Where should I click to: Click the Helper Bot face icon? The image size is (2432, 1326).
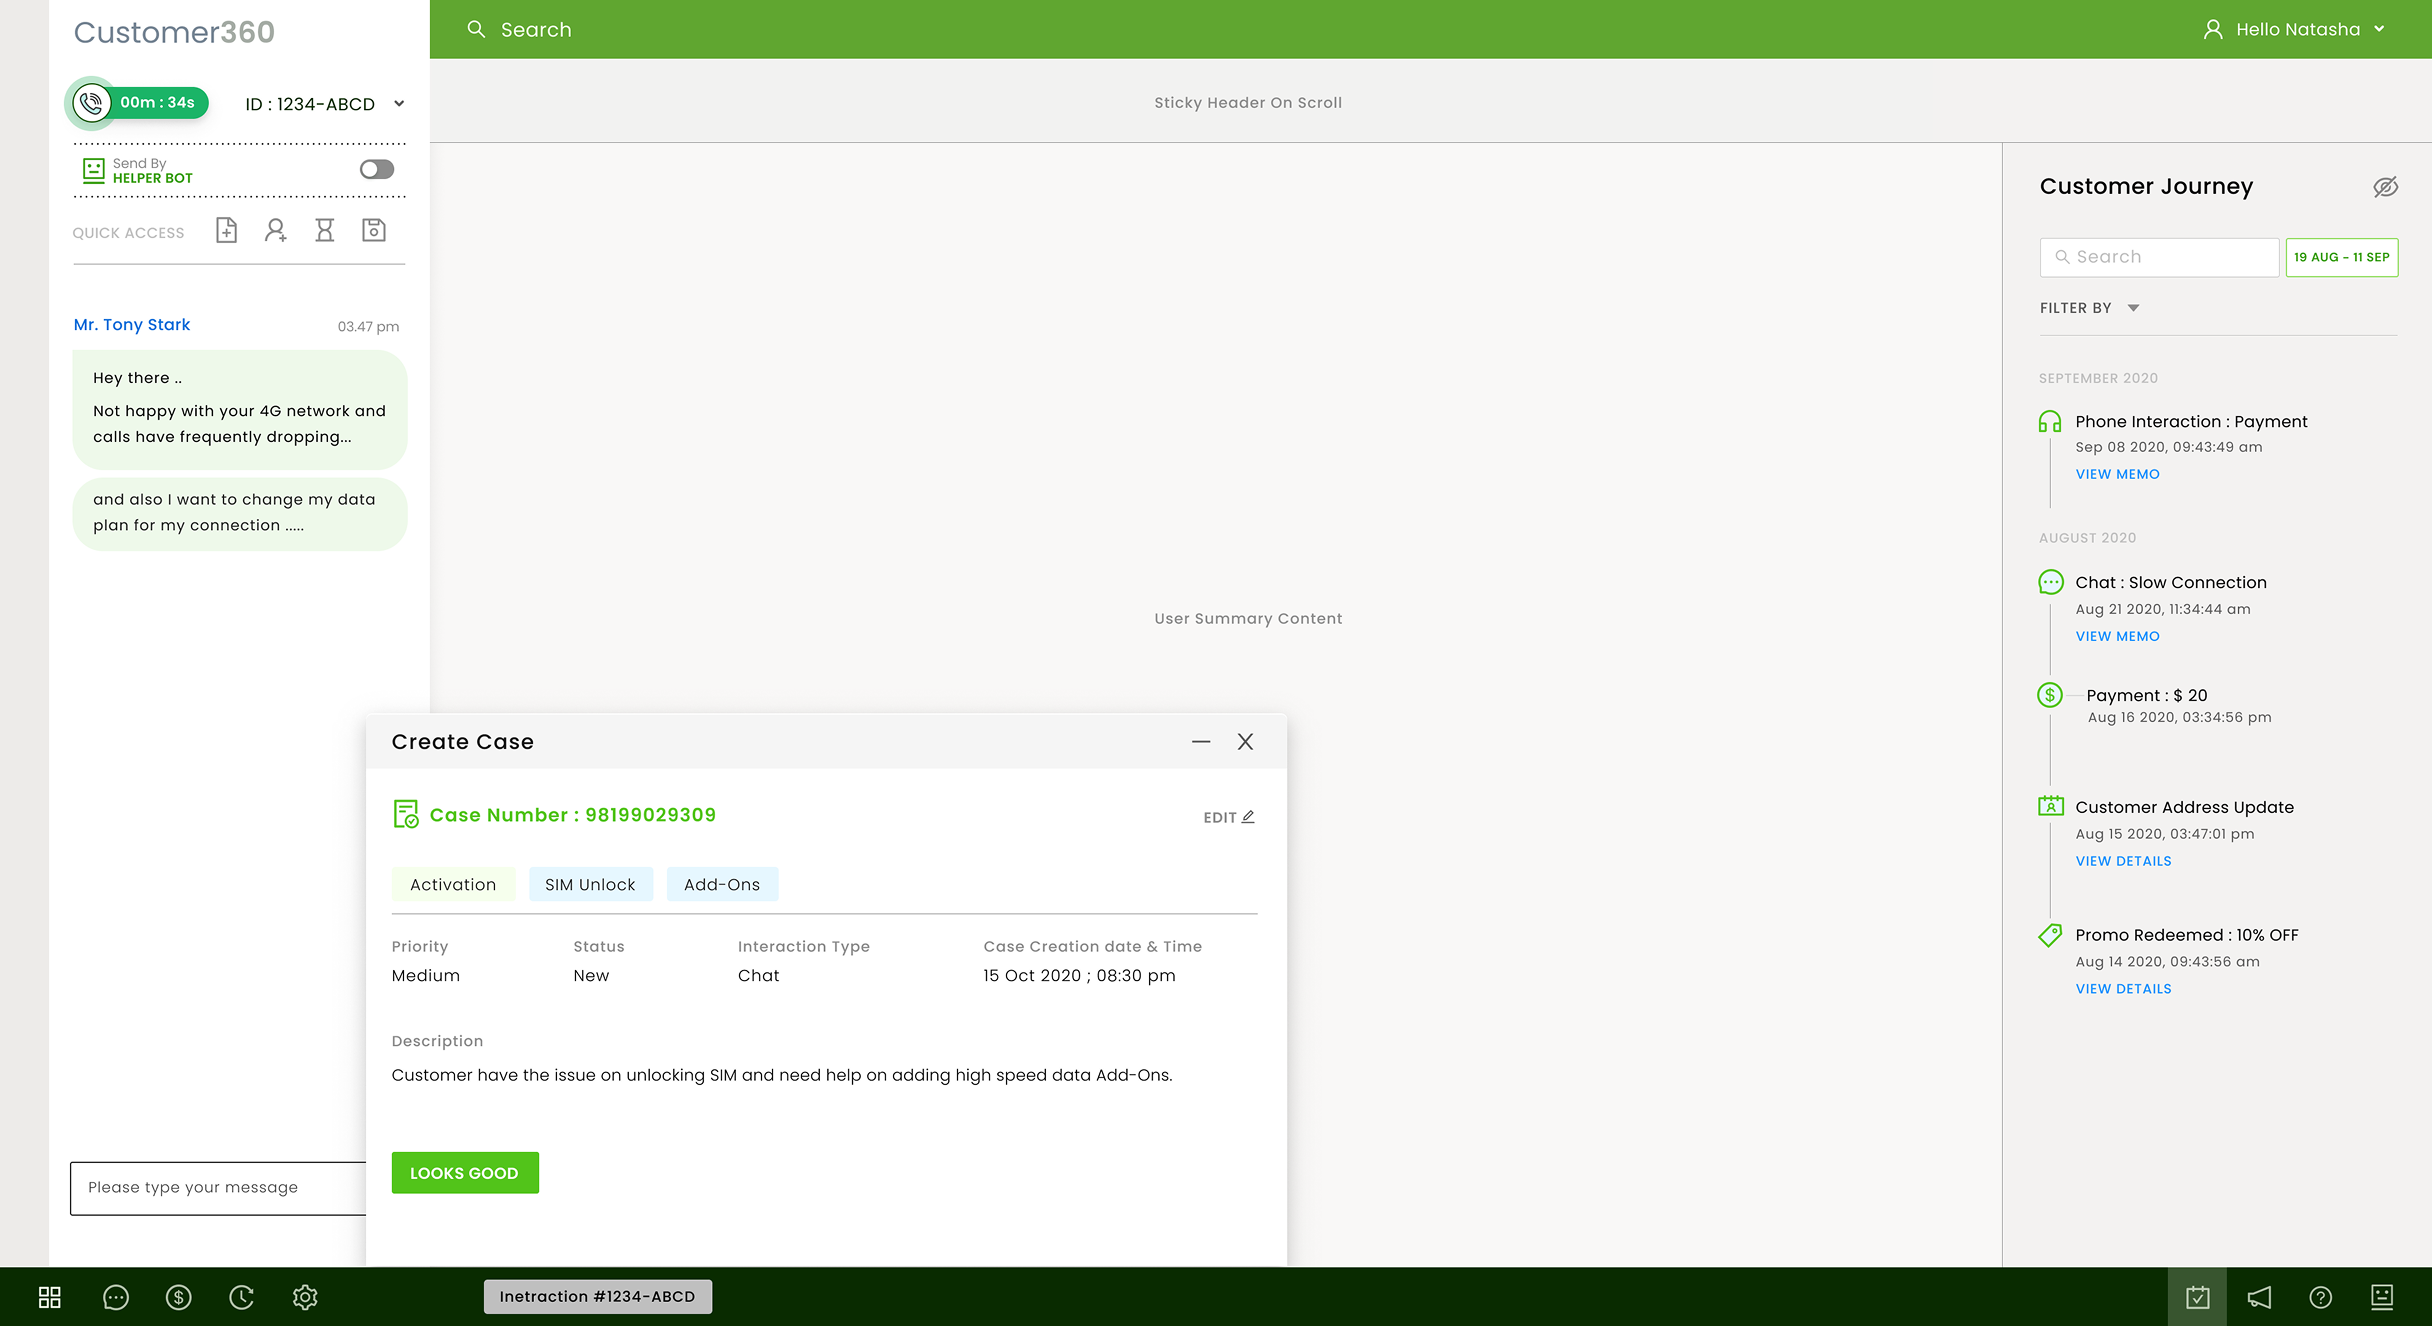click(x=93, y=170)
